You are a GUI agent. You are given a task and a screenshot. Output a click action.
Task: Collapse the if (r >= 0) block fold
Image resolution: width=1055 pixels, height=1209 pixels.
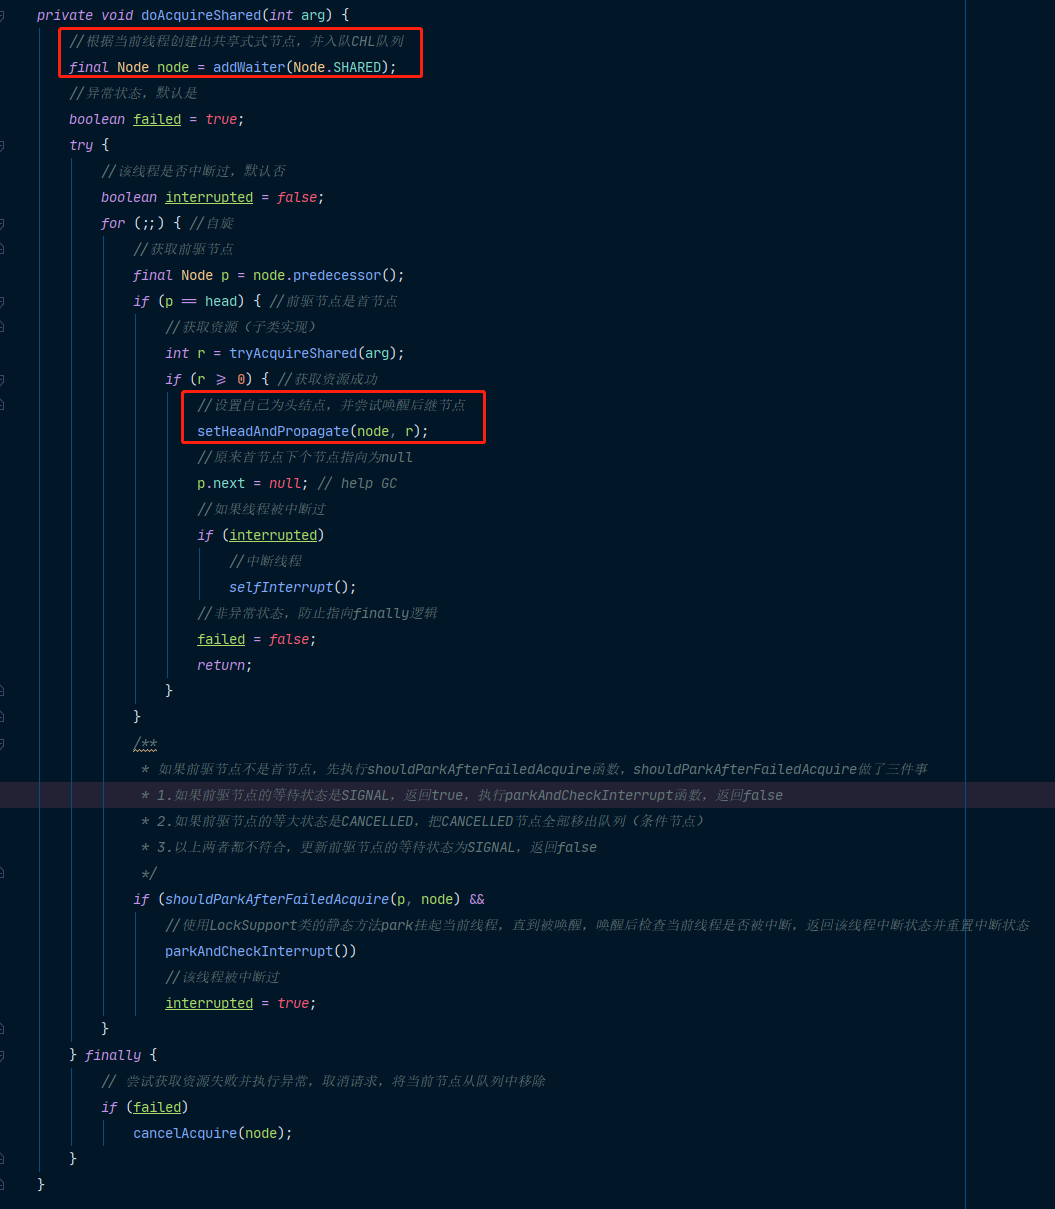2,379
